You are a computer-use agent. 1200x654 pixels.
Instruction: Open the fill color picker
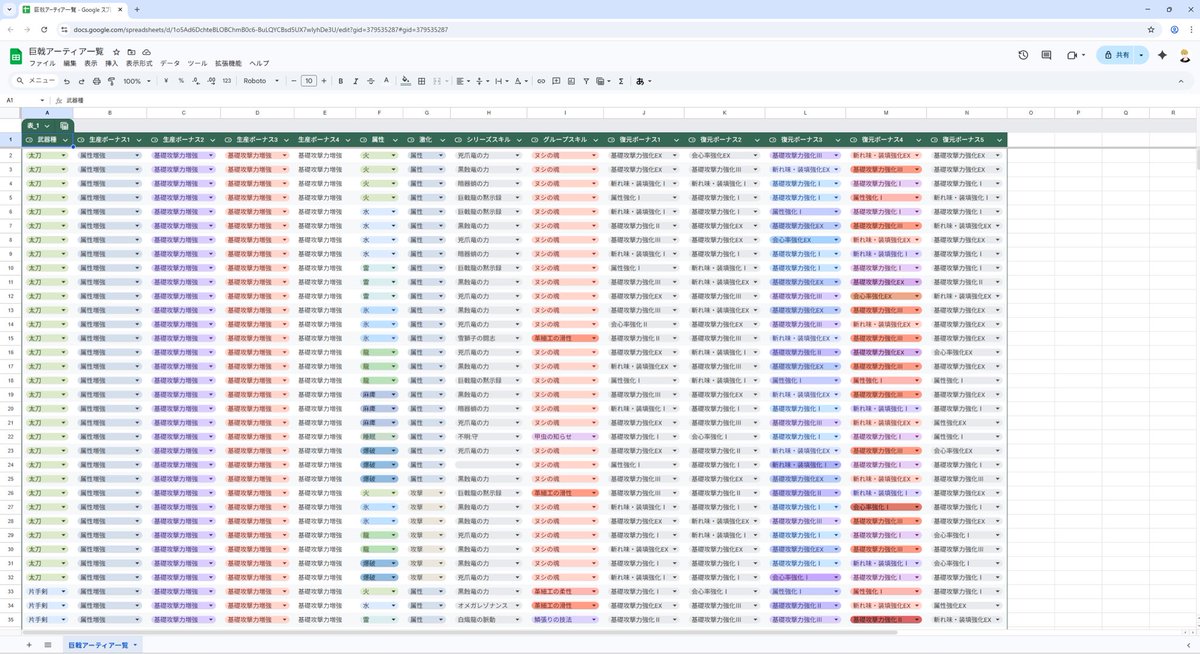click(406, 81)
